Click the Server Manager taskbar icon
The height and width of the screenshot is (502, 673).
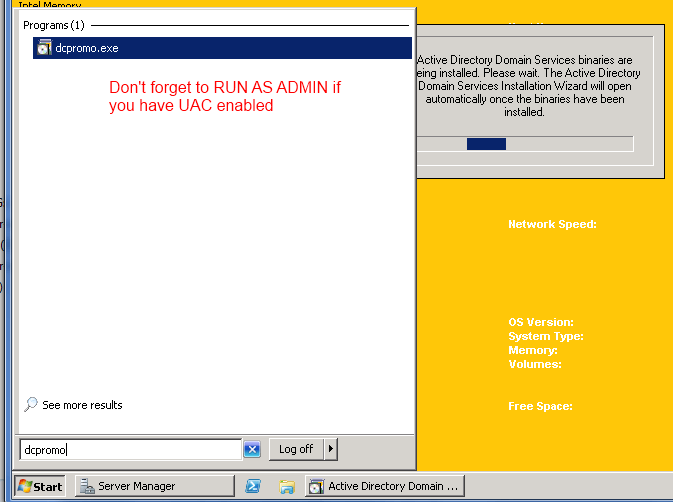click(85, 487)
